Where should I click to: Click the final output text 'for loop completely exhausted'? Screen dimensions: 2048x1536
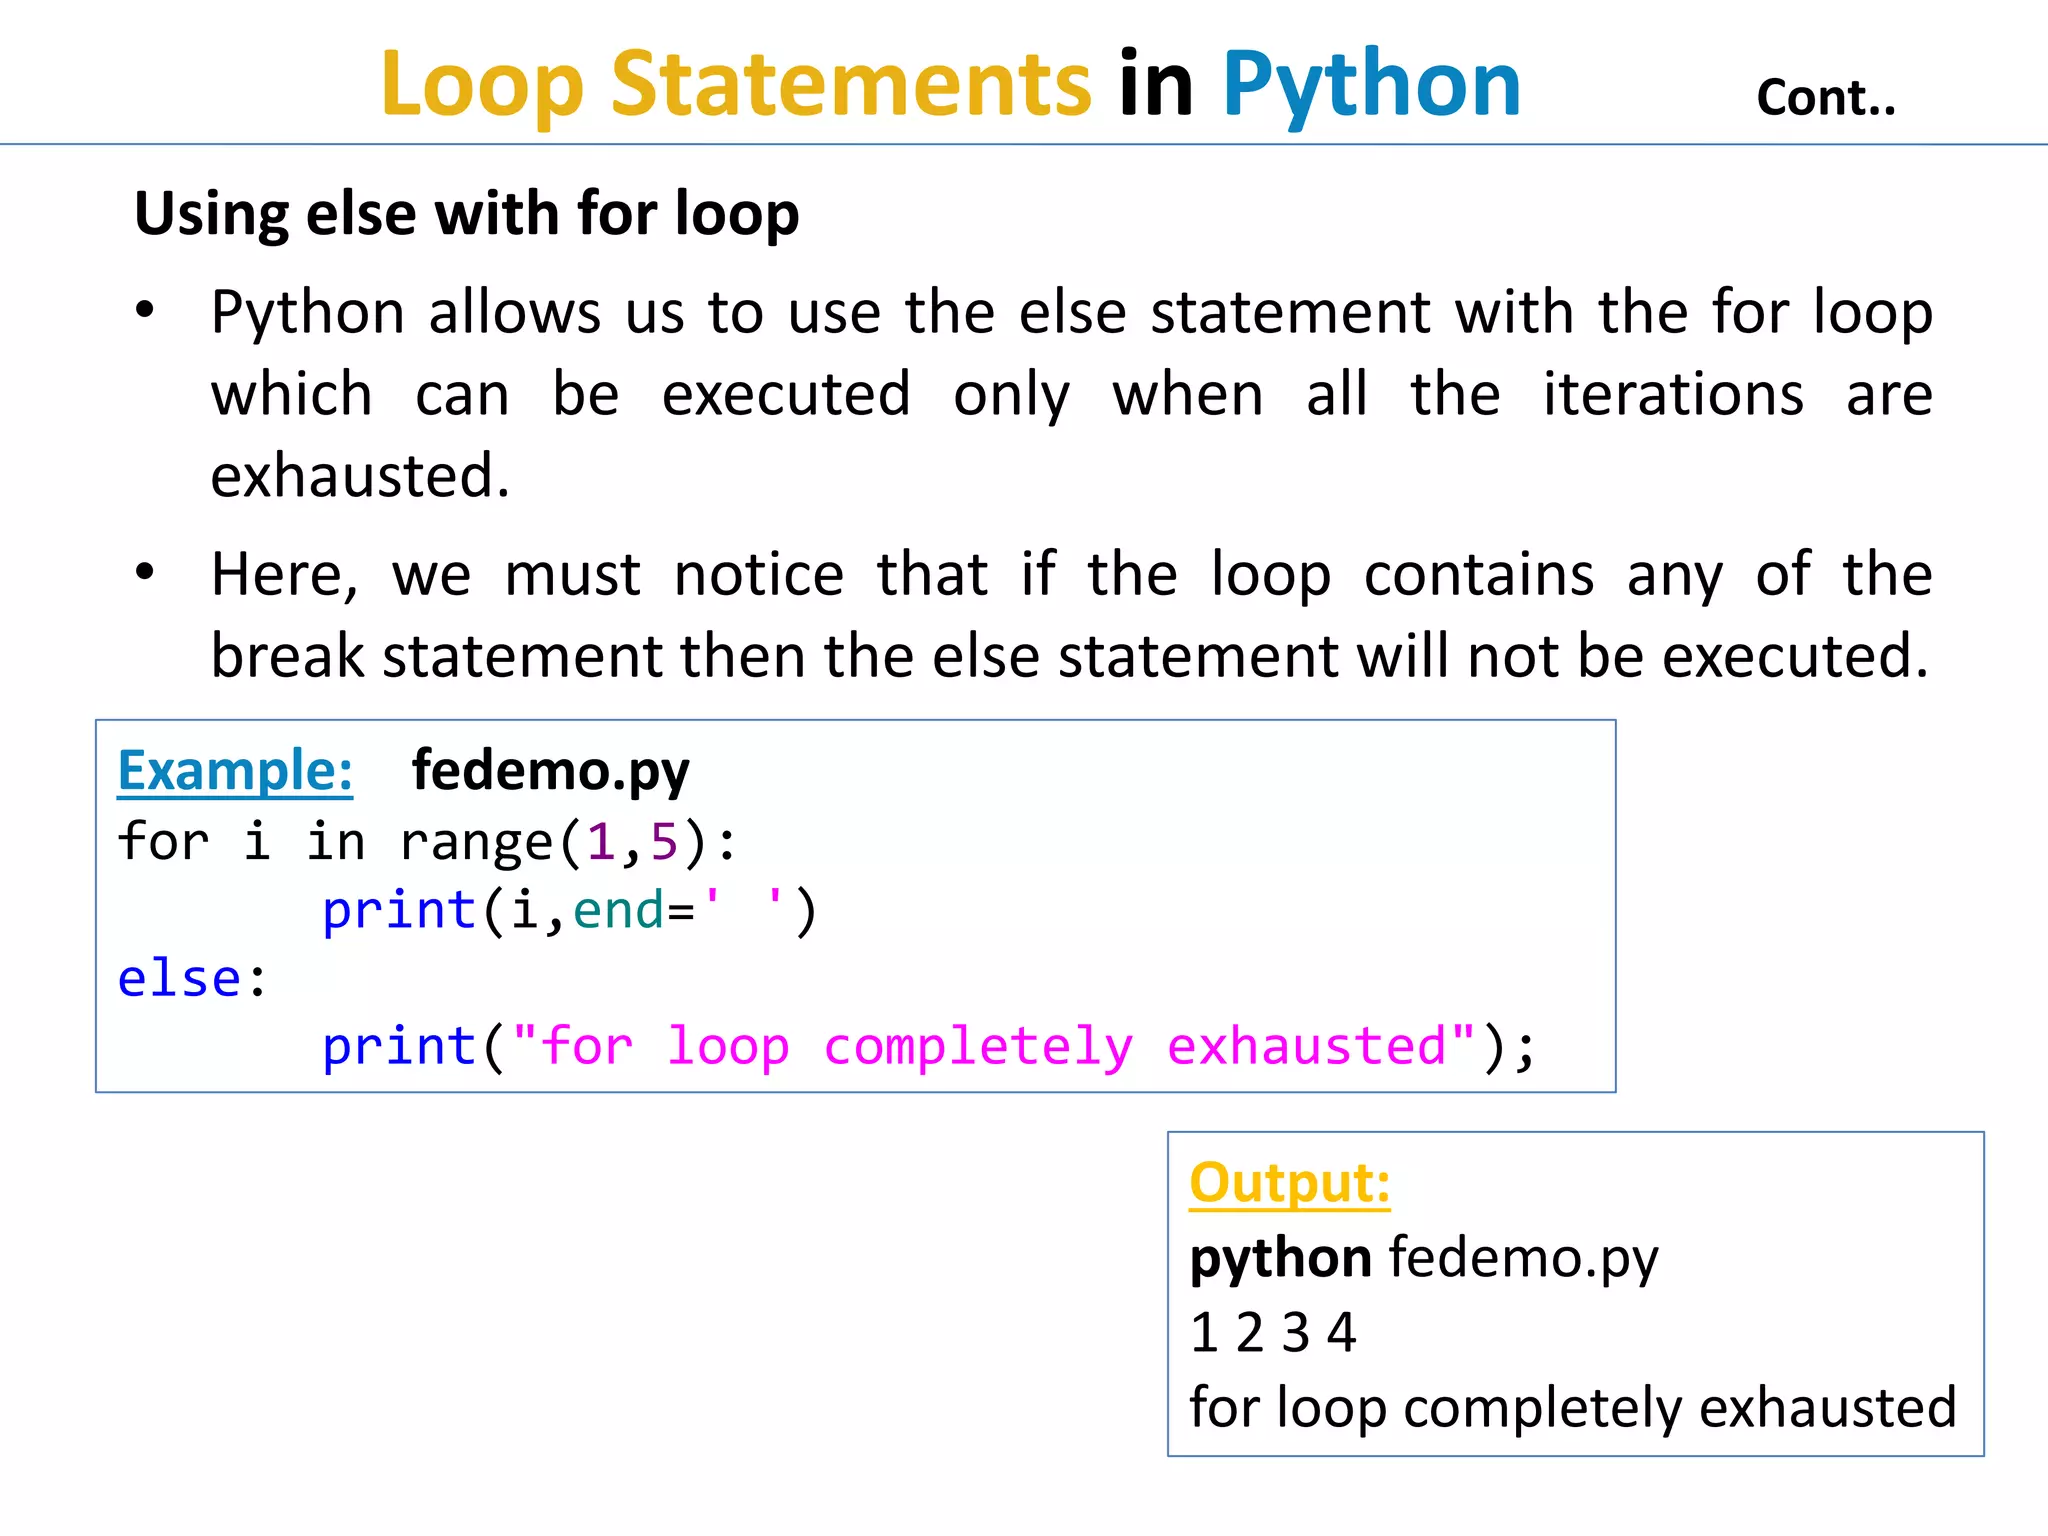point(1572,1408)
